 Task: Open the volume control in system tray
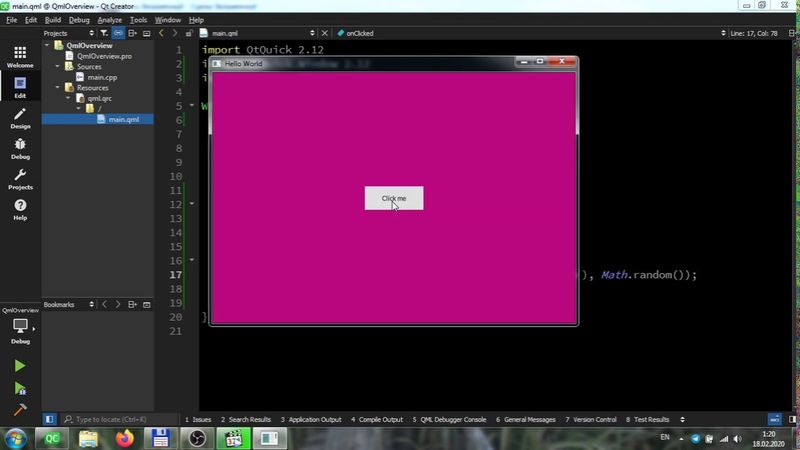[x=738, y=439]
